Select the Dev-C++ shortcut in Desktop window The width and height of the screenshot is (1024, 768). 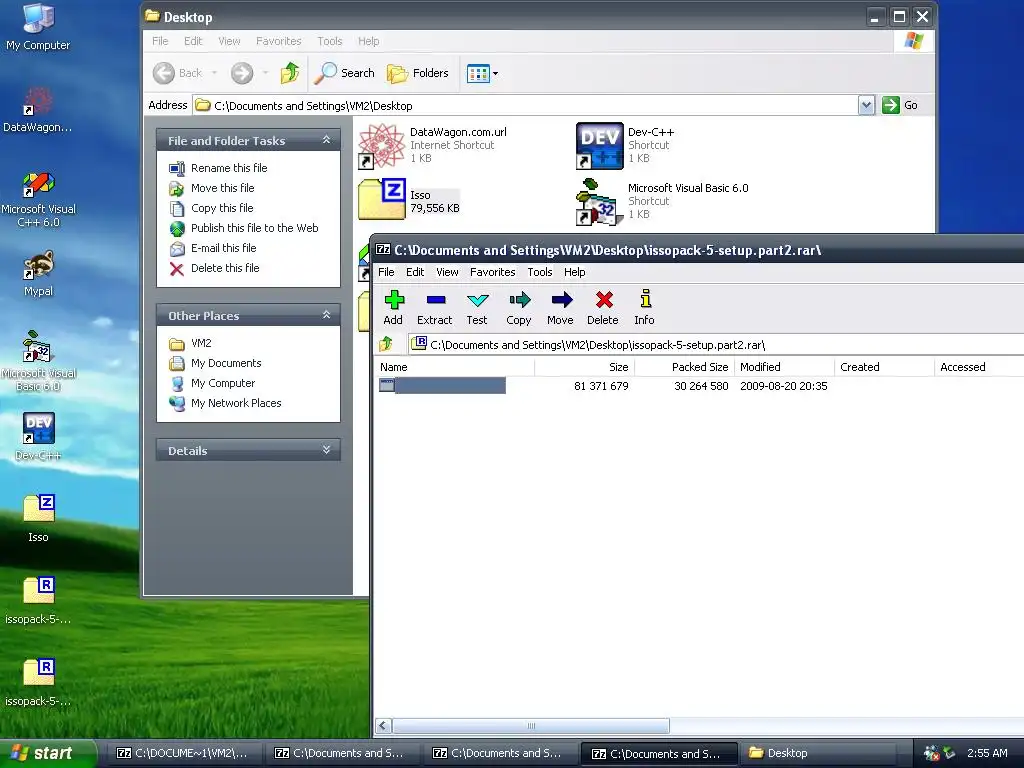pyautogui.click(x=626, y=145)
